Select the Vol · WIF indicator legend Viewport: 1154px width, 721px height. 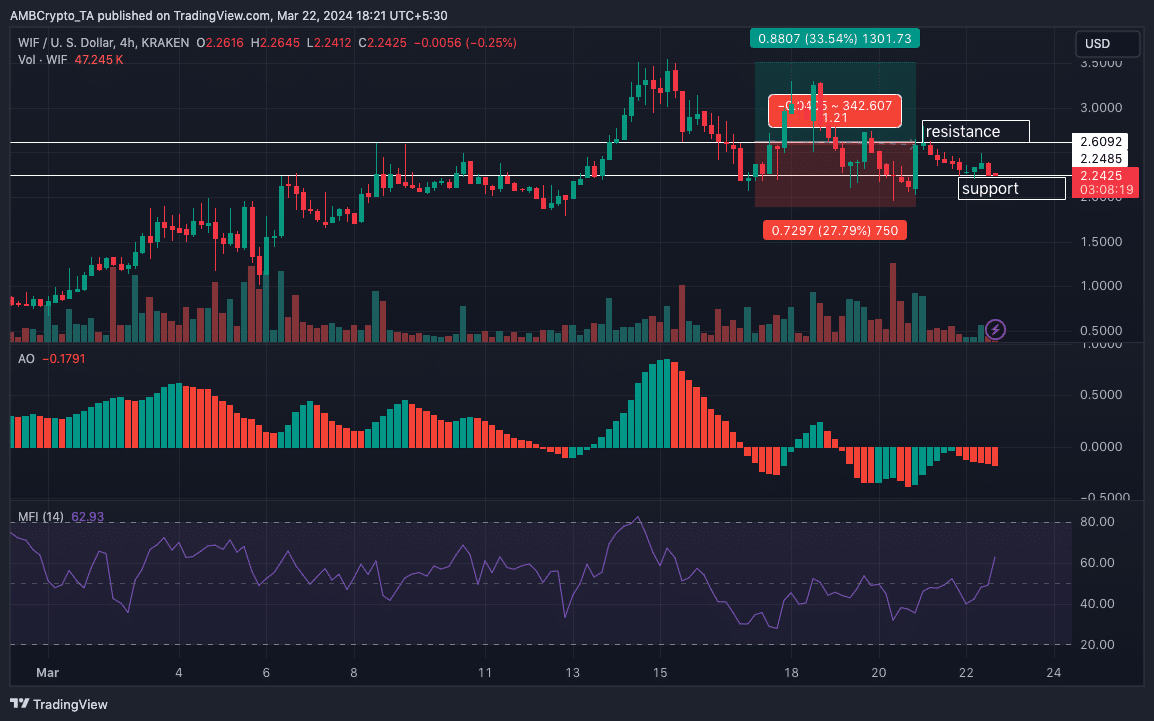pyautogui.click(x=71, y=60)
